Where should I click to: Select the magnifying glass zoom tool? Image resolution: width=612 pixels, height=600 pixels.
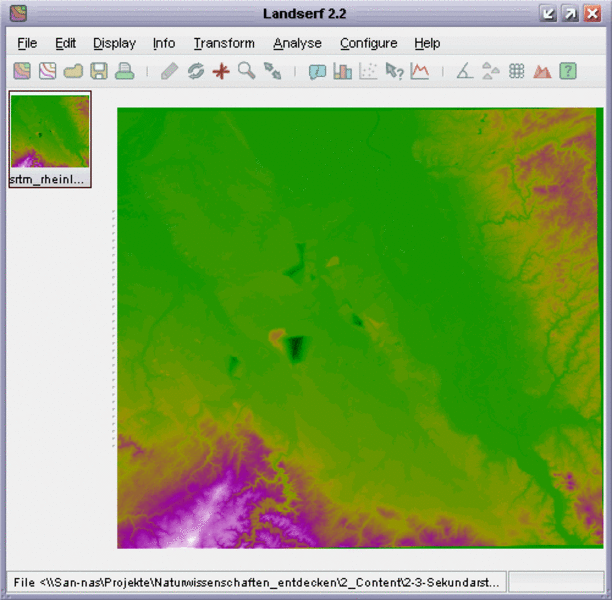tap(246, 71)
